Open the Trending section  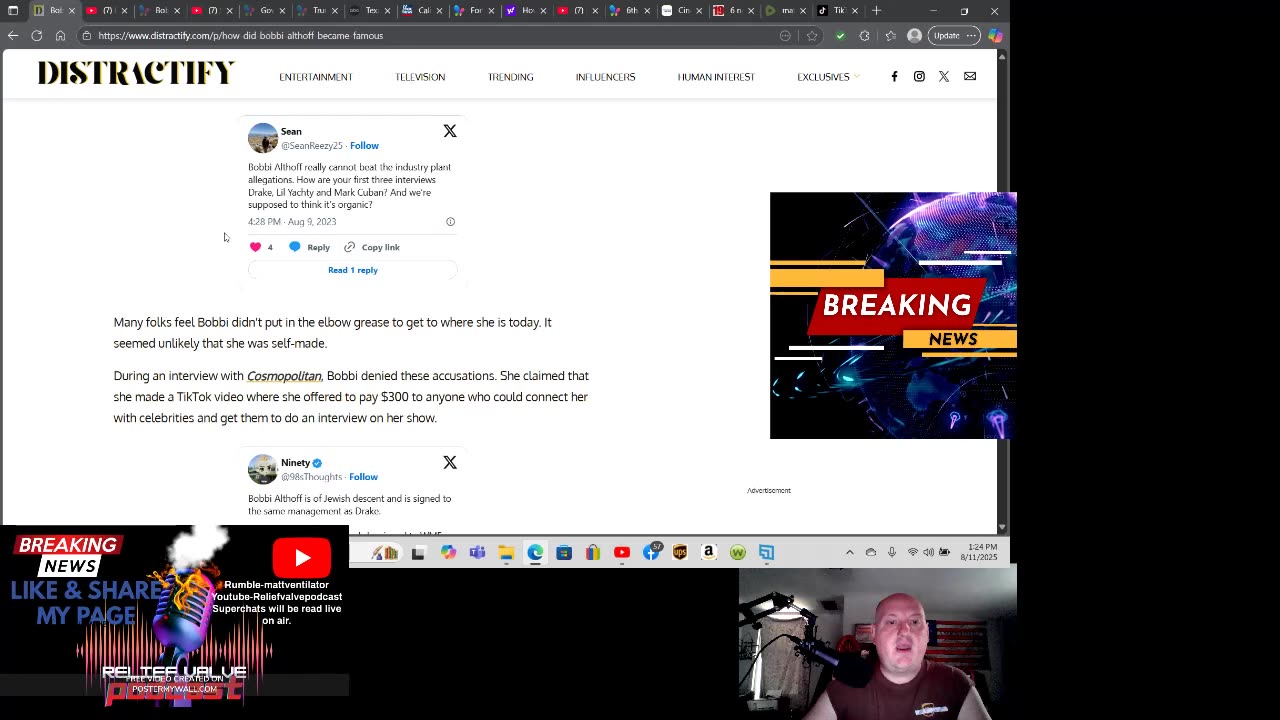(511, 77)
